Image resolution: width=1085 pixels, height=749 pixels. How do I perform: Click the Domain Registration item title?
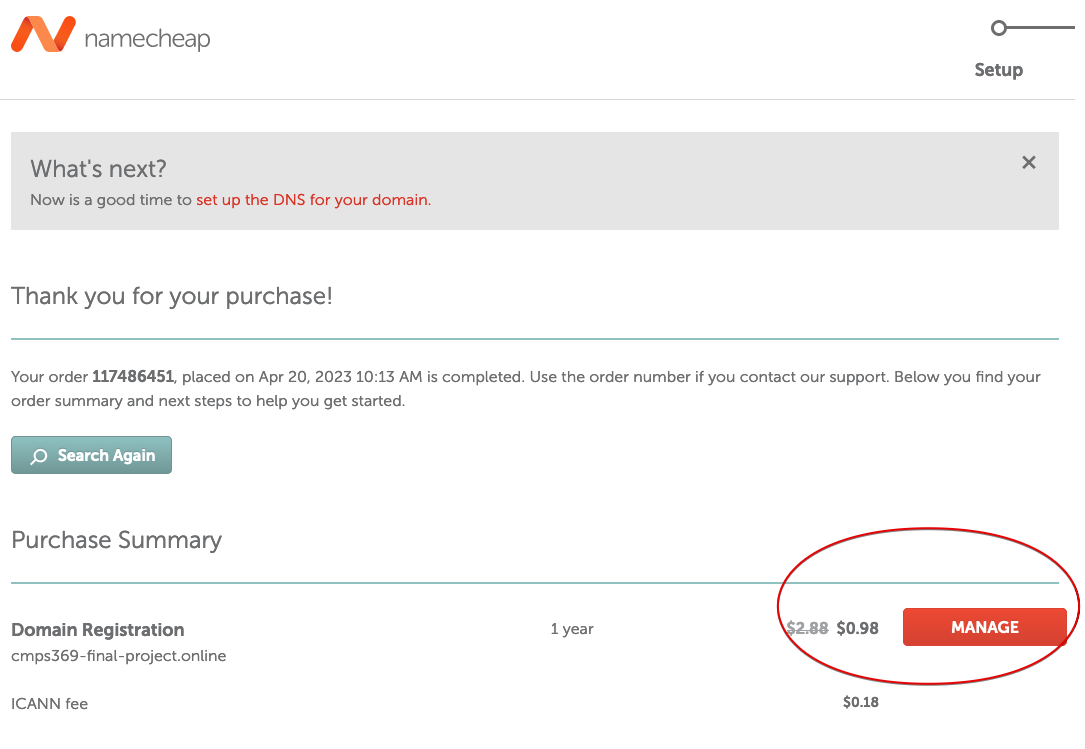[x=98, y=630]
